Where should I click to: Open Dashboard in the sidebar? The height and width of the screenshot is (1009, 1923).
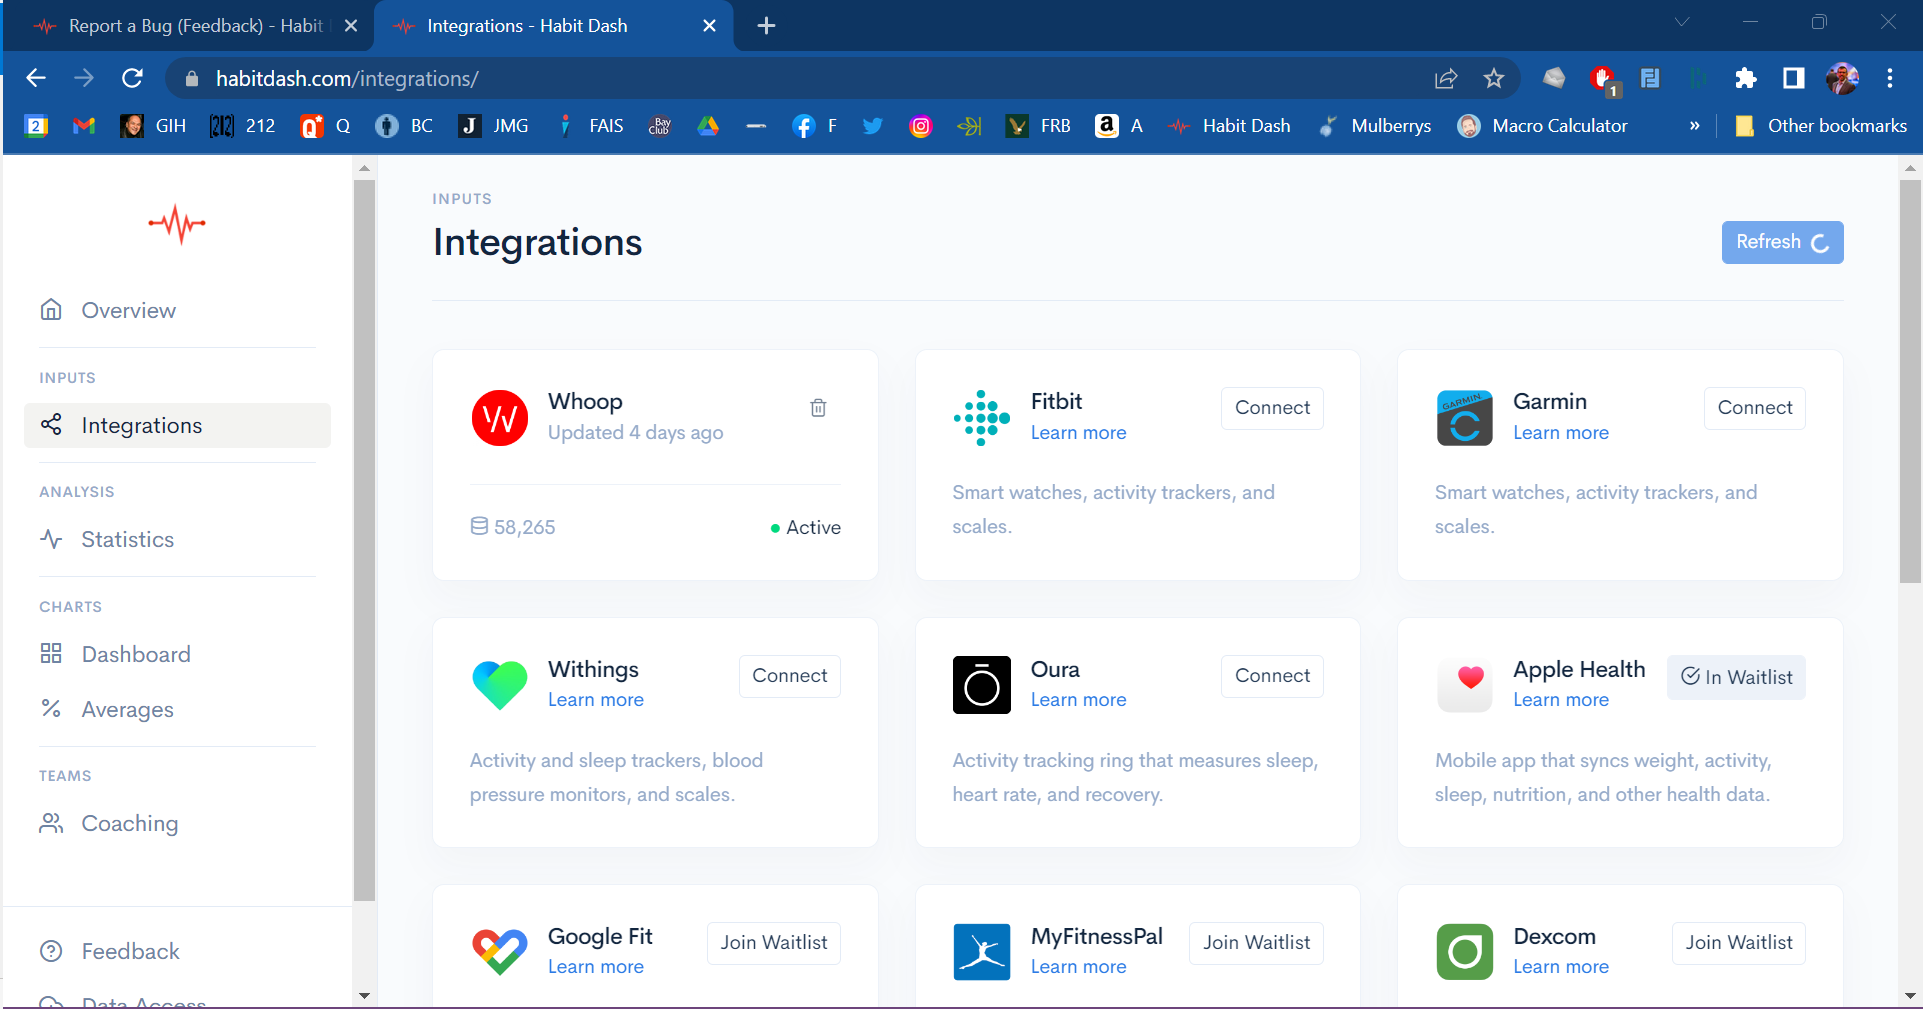[177, 654]
